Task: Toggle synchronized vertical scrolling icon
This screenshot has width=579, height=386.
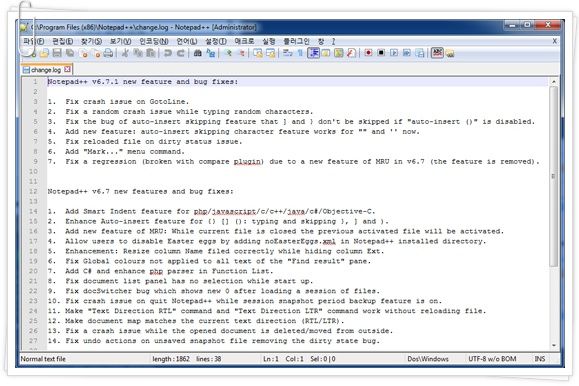Action: 258,53
